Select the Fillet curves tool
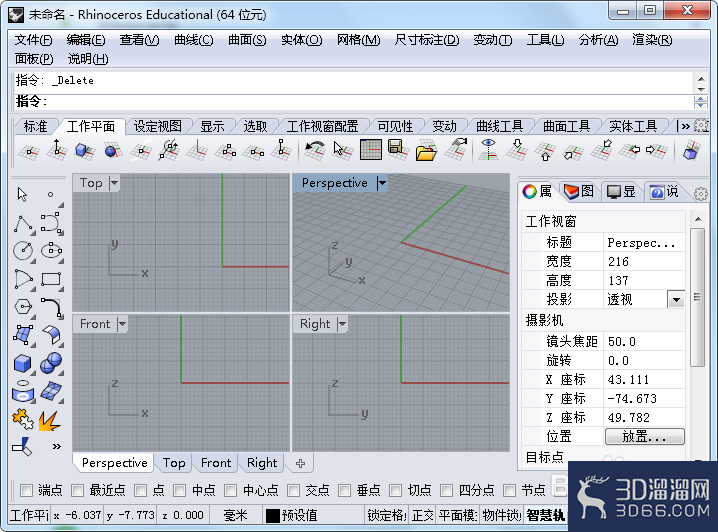 (x=51, y=306)
